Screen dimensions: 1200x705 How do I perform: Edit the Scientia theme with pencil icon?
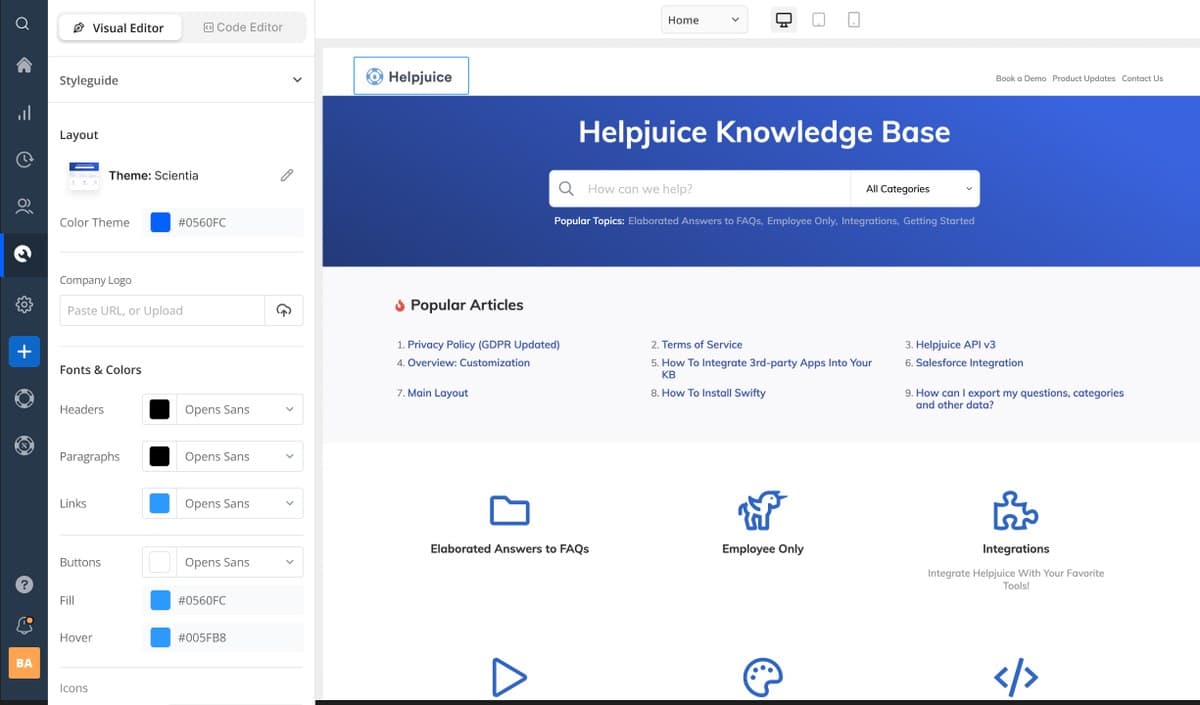[287, 175]
